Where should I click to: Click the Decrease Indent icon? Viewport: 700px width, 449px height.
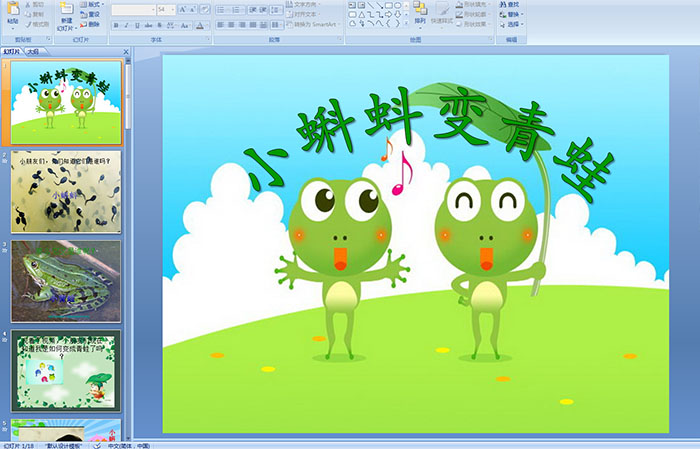[x=253, y=10]
